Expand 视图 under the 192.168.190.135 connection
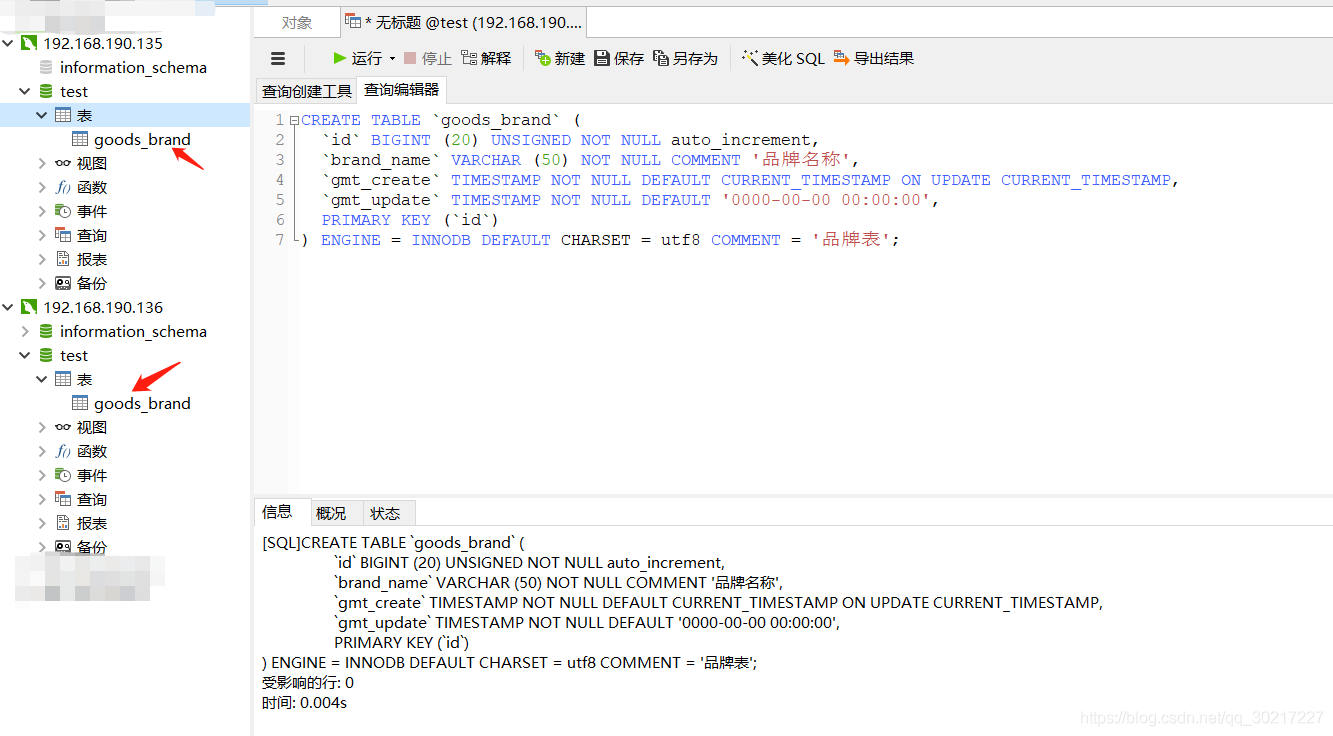Image resolution: width=1333 pixels, height=736 pixels. click(x=42, y=164)
